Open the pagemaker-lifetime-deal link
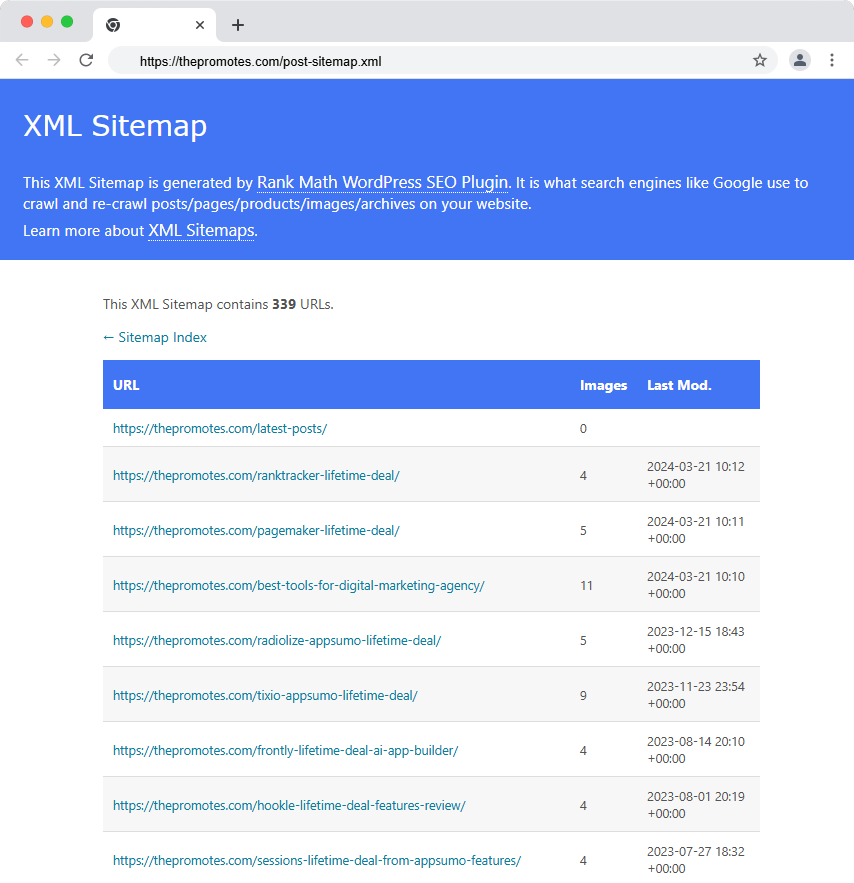Image resolution: width=854 pixels, height=883 pixels. [256, 530]
